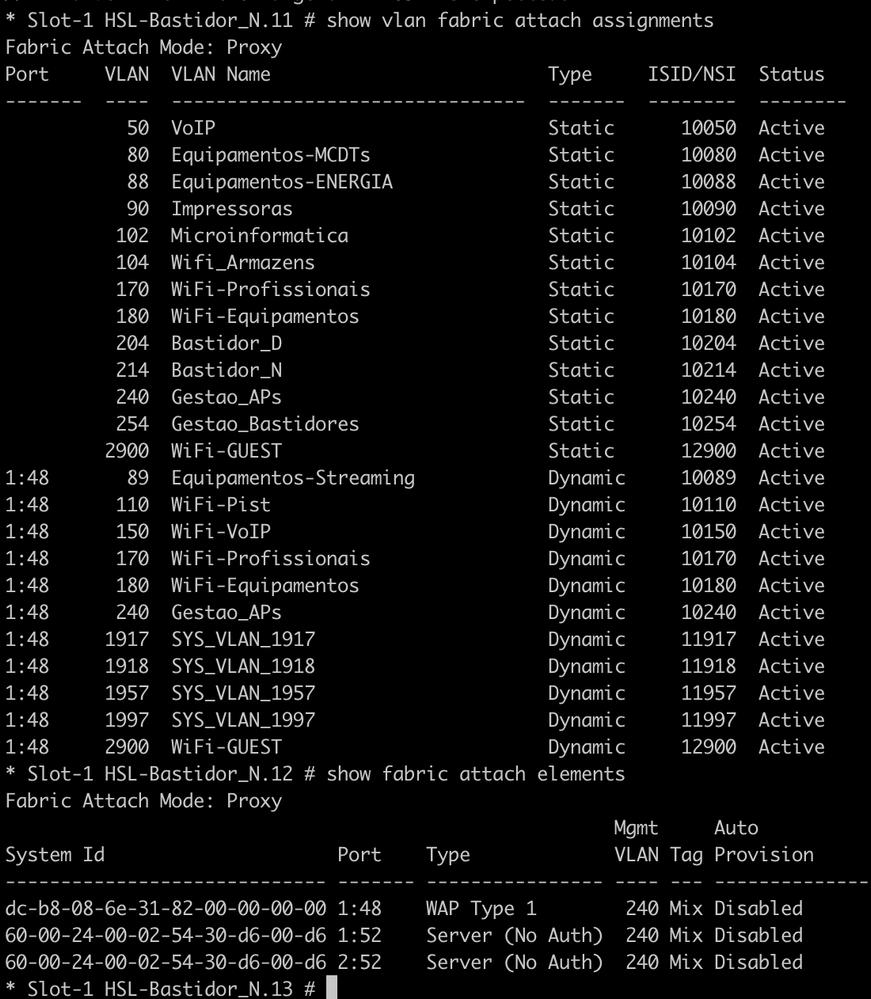871x999 pixels.
Task: Click the Equipamentos-ENERGIA VLAN name
Action: [x=281, y=182]
